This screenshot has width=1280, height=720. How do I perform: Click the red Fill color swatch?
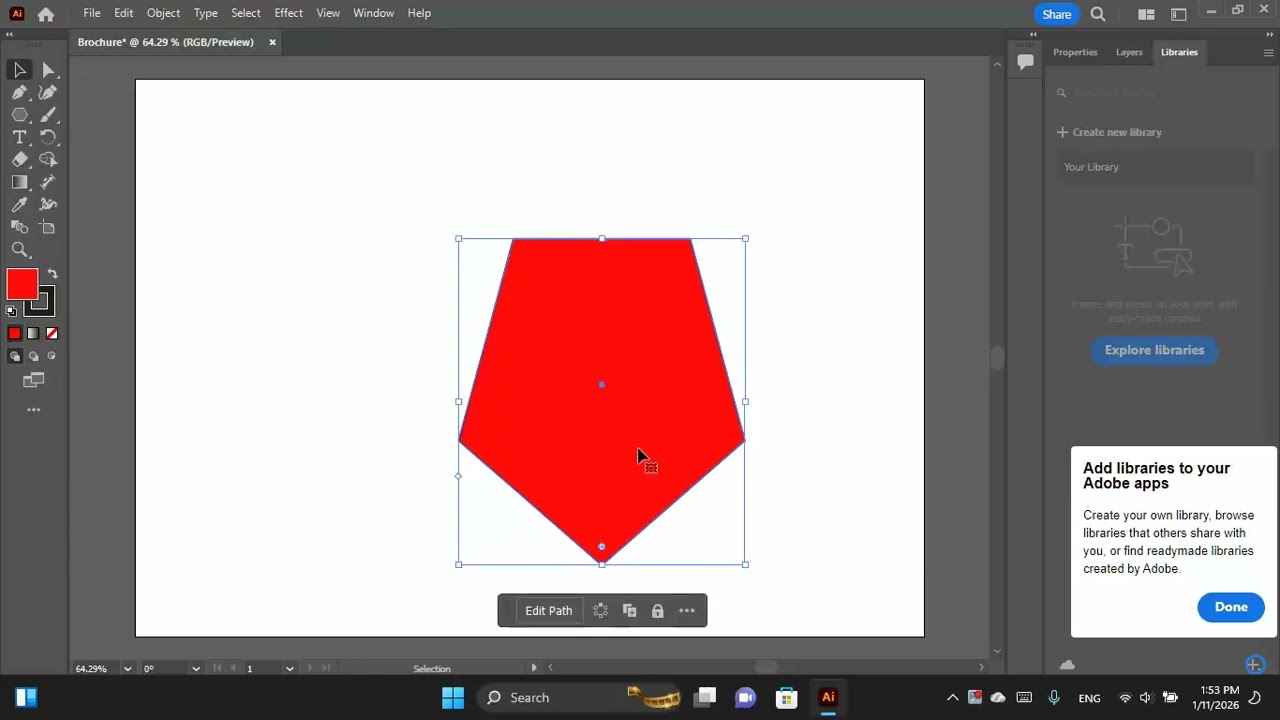click(21, 285)
